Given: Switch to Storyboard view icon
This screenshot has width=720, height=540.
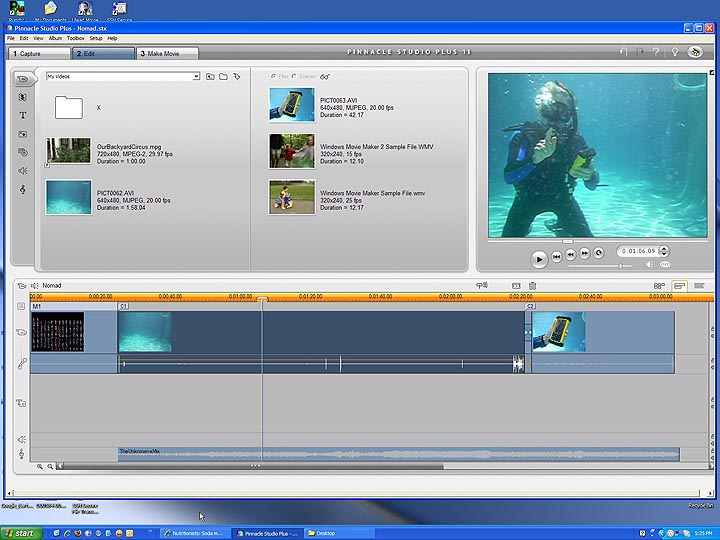Looking at the screenshot, I should [659, 286].
